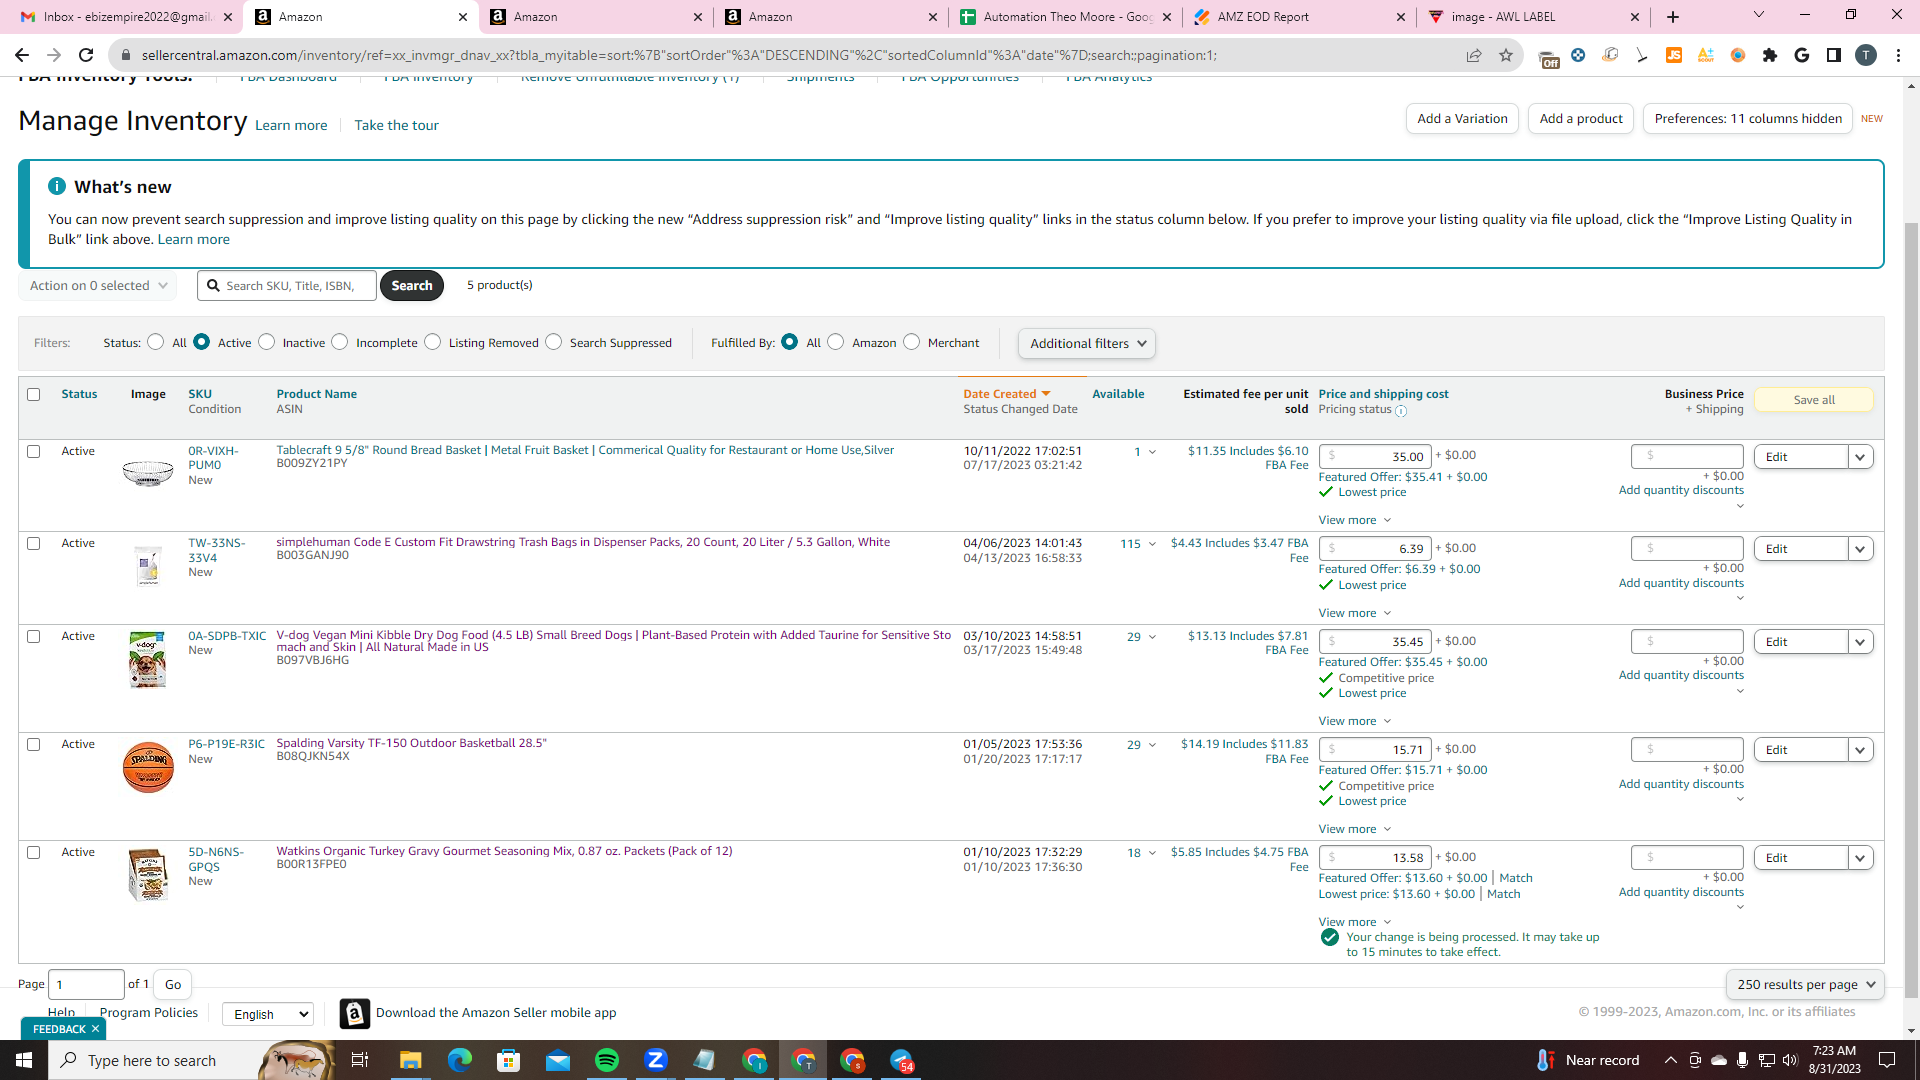The height and width of the screenshot is (1080, 1920).
Task: Click the pricing status info icon
Action: 1401,410
